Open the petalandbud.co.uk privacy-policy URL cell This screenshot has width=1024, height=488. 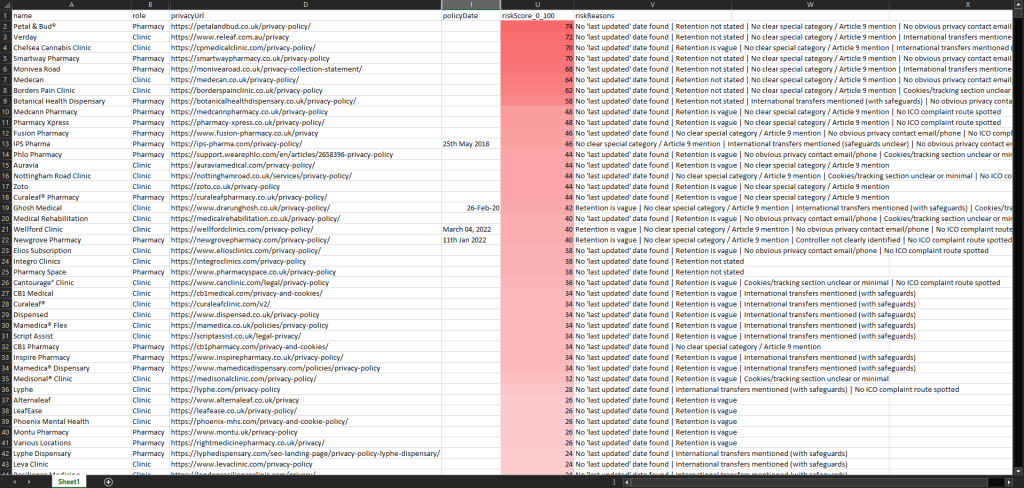[305, 26]
